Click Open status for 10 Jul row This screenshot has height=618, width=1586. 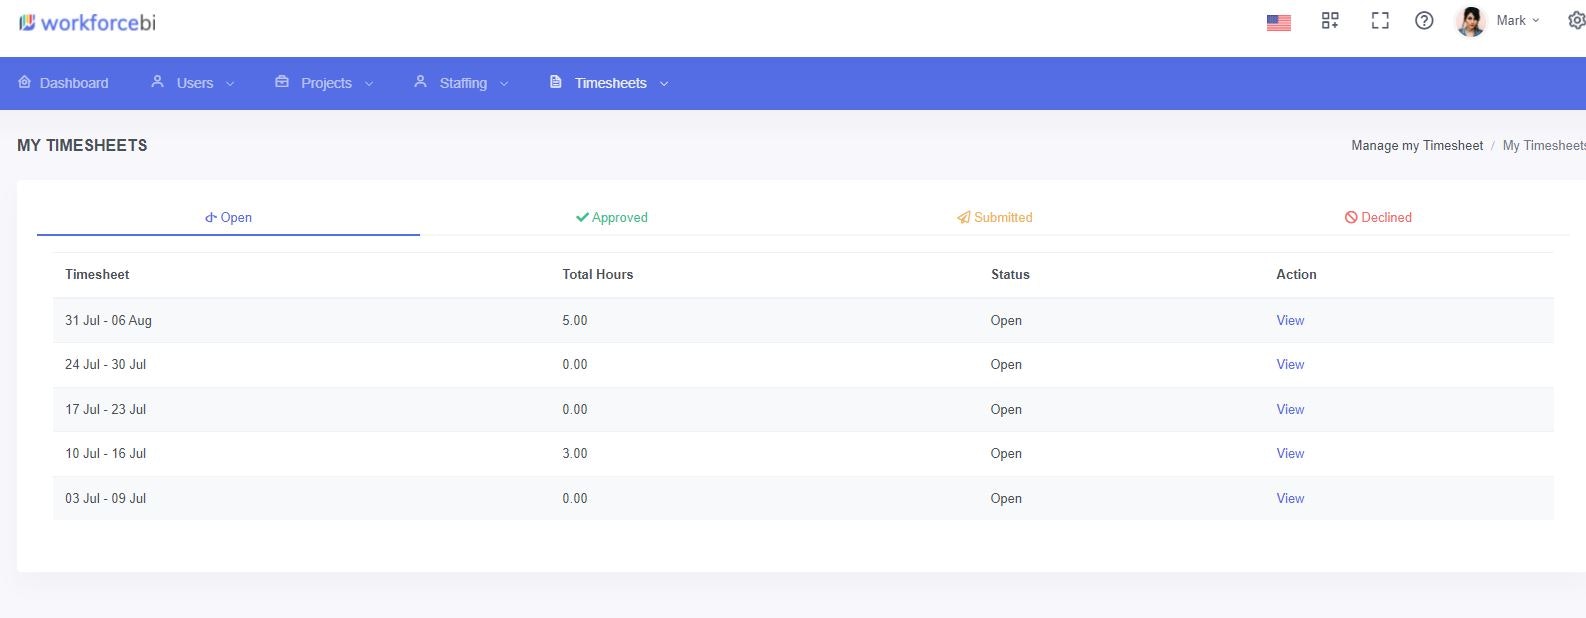[1006, 453]
